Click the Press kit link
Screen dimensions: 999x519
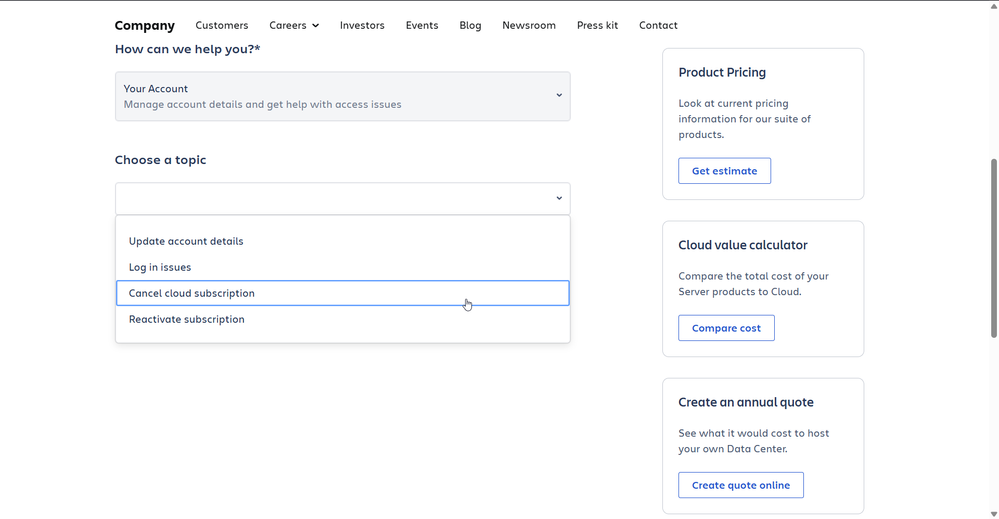coord(597,25)
